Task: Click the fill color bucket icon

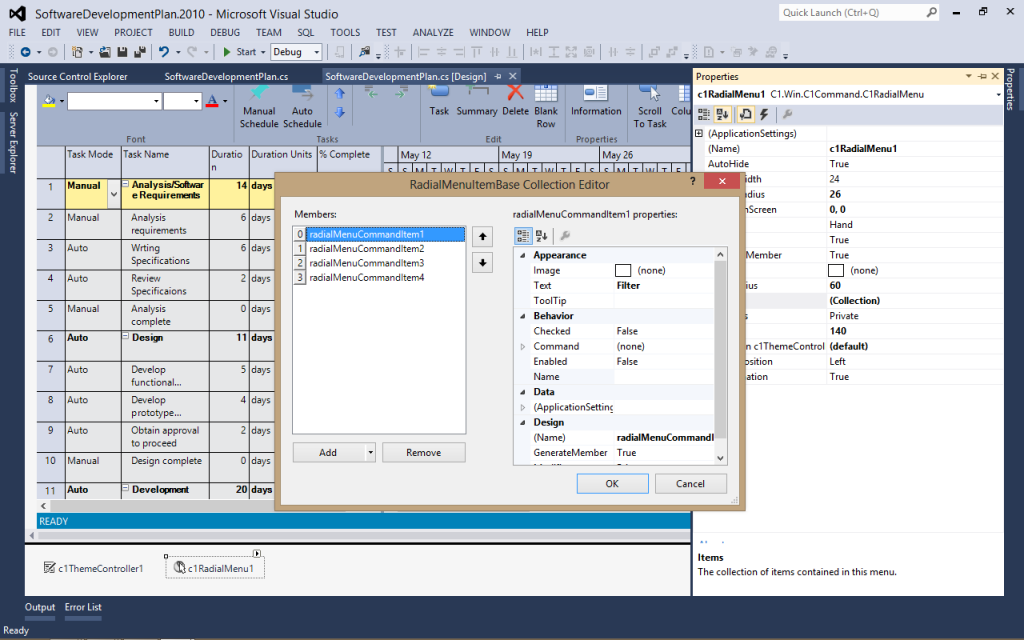Action: tap(49, 101)
